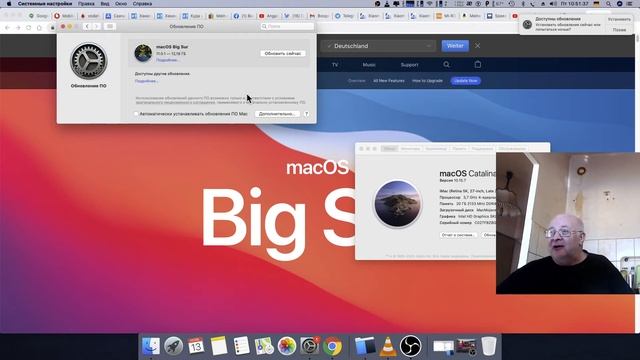
Task: Launch Launchpad rocket icon in Dock
Action: click(x=173, y=346)
